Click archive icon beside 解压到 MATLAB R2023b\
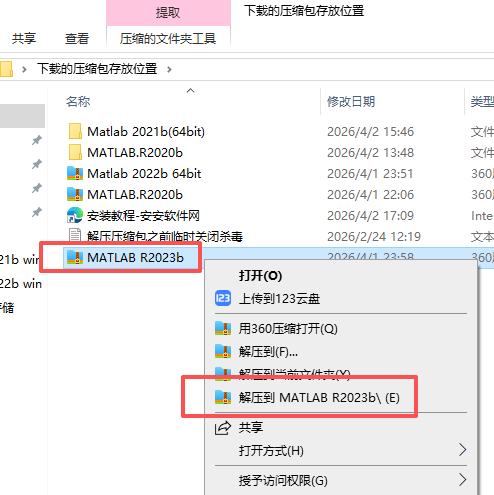 click(223, 397)
